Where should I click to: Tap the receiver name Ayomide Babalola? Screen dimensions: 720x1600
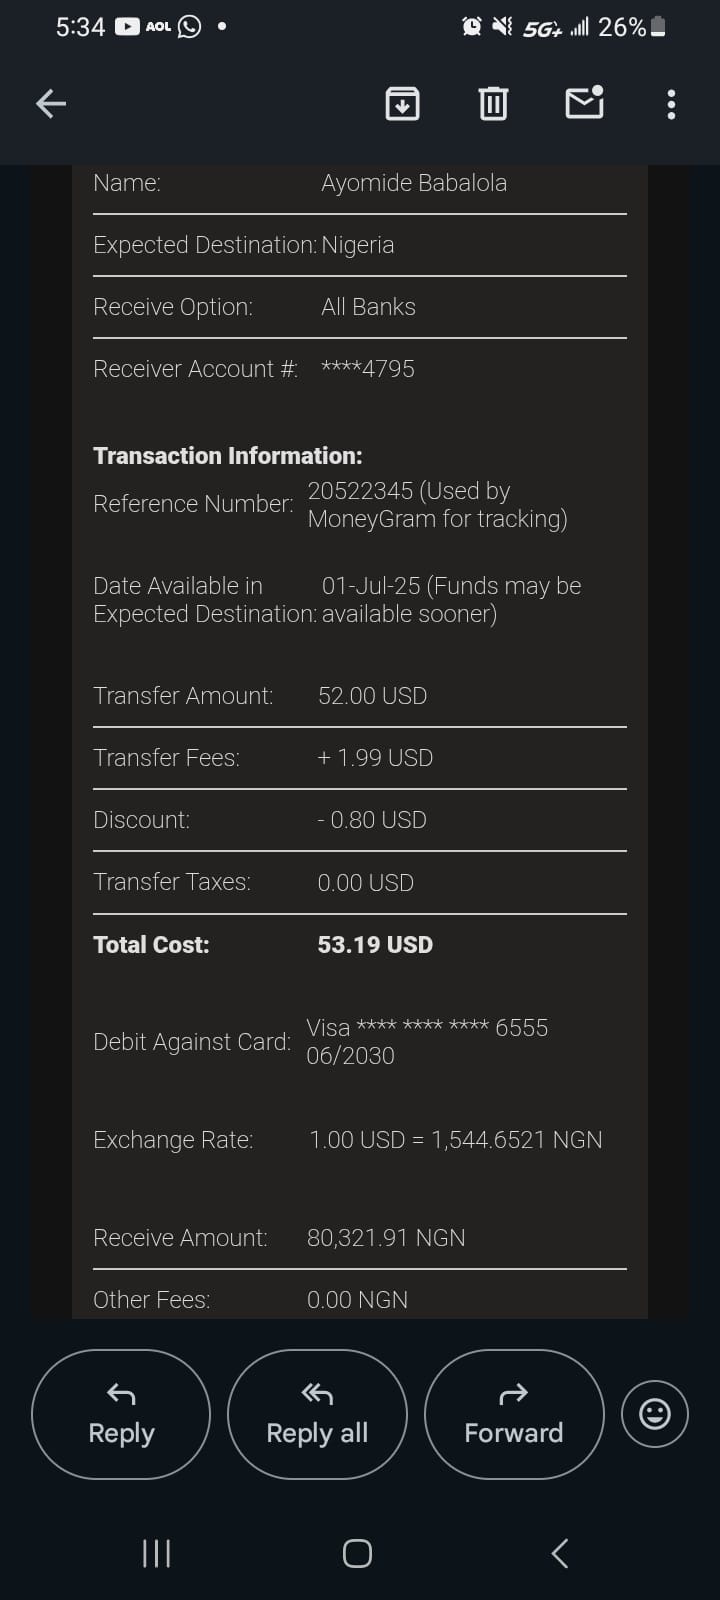point(414,183)
